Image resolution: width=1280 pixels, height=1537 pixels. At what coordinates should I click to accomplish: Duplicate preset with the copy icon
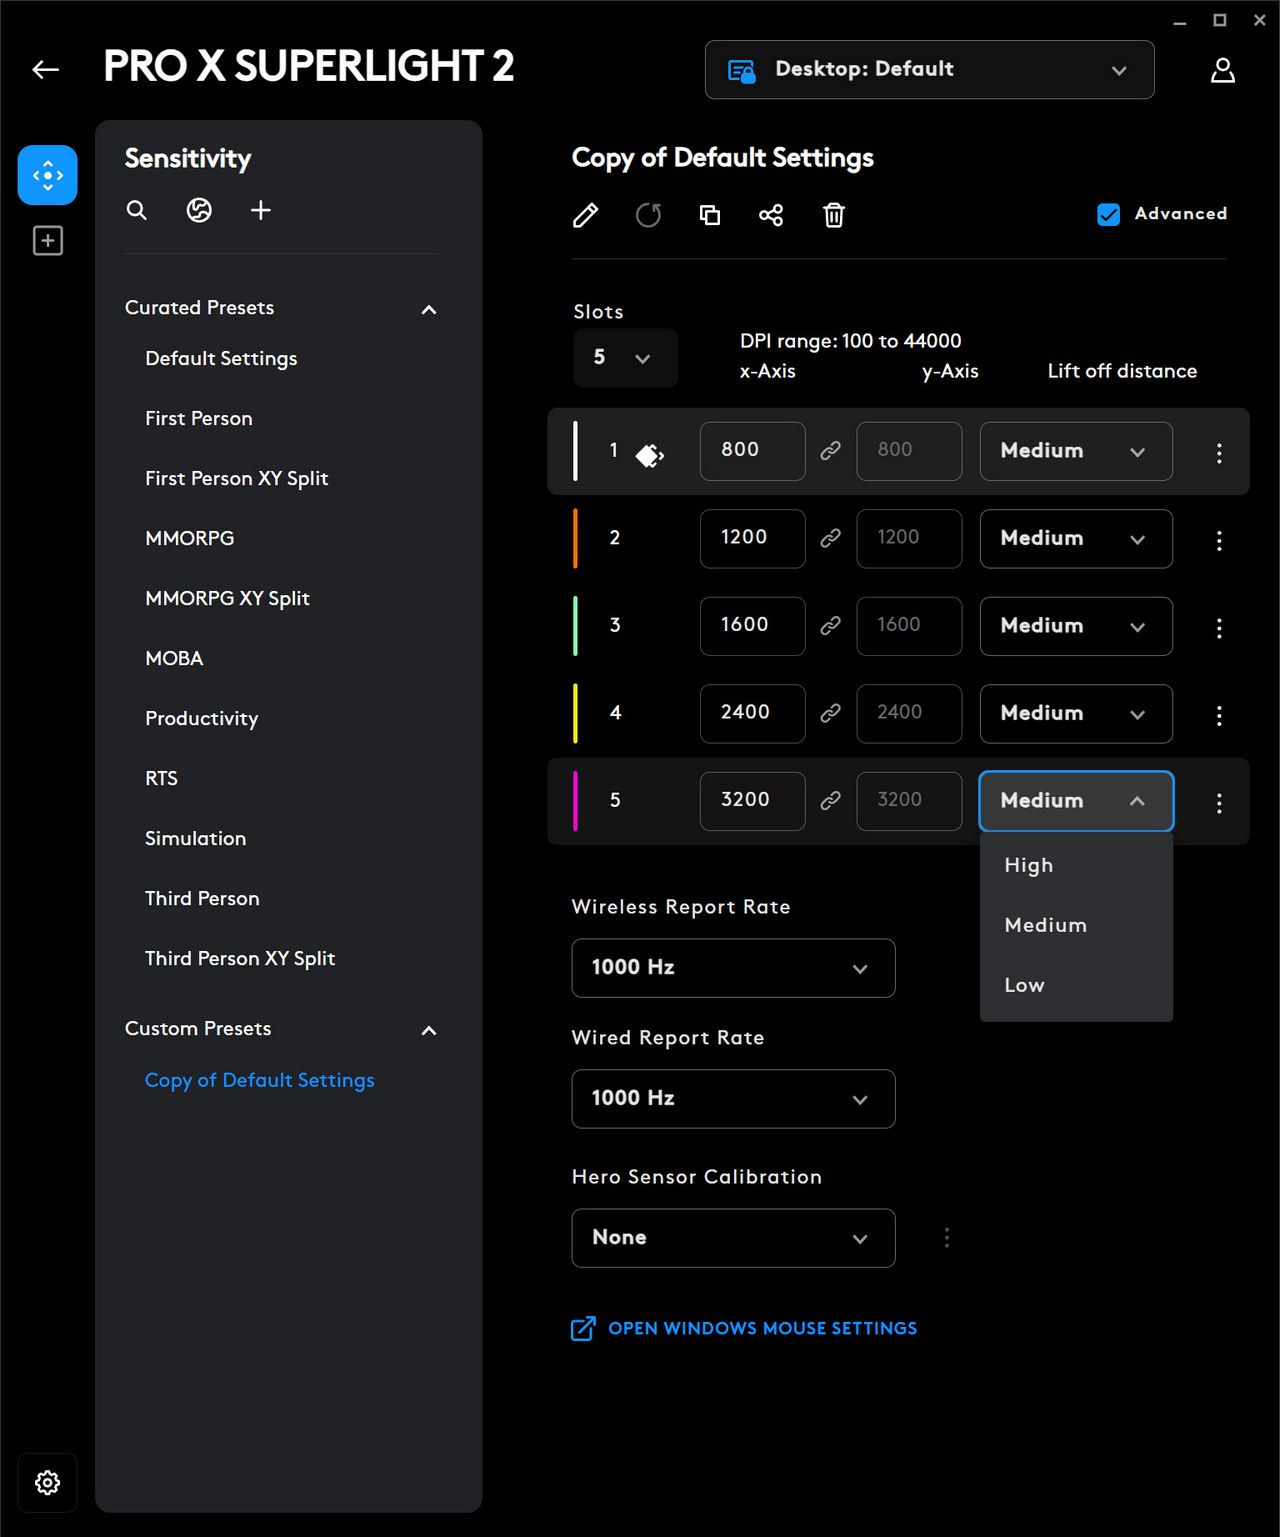pyautogui.click(x=710, y=215)
